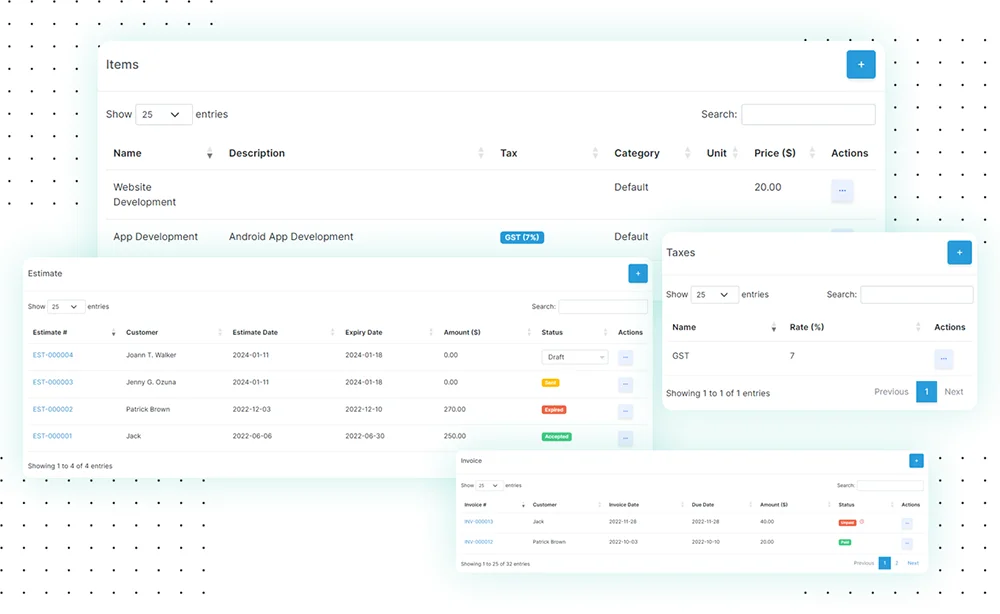Select page 2 in Invoice pagination
The height and width of the screenshot is (614, 1000).
coord(897,564)
